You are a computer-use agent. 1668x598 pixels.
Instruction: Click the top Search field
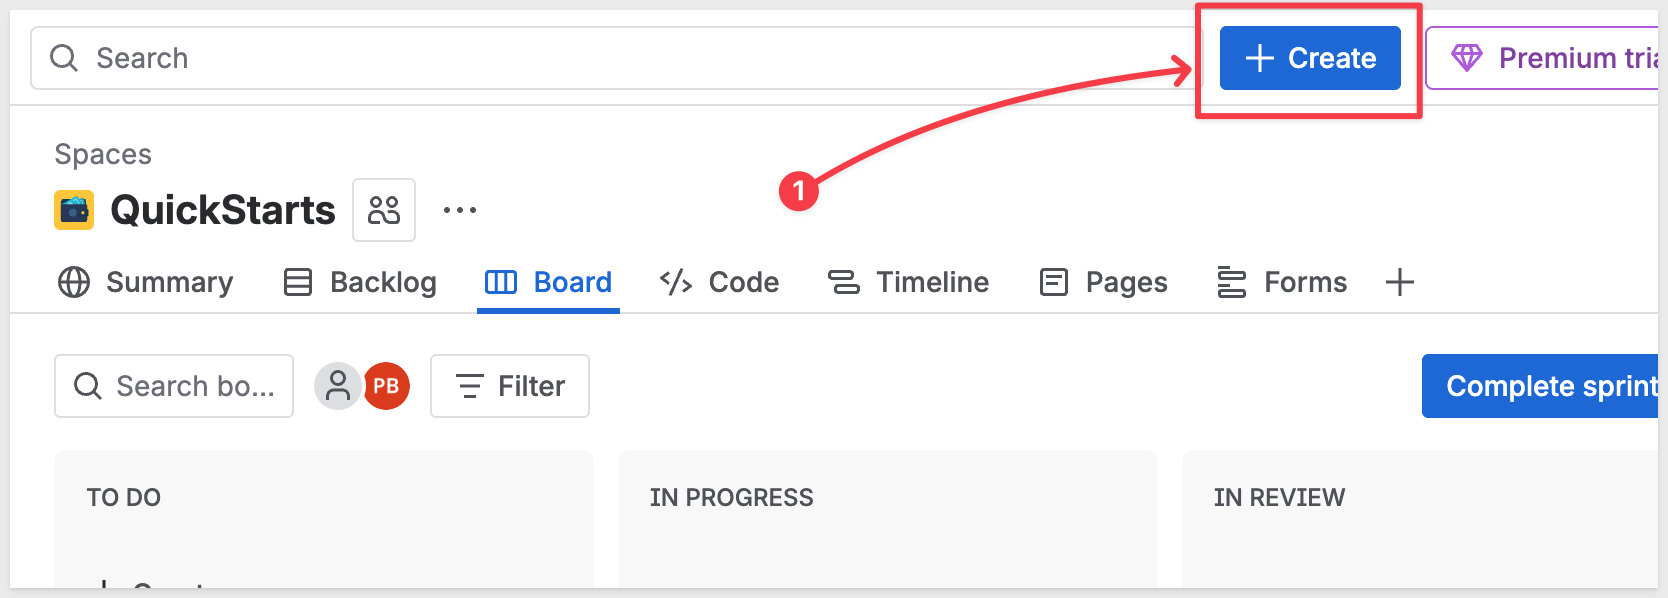[600, 58]
